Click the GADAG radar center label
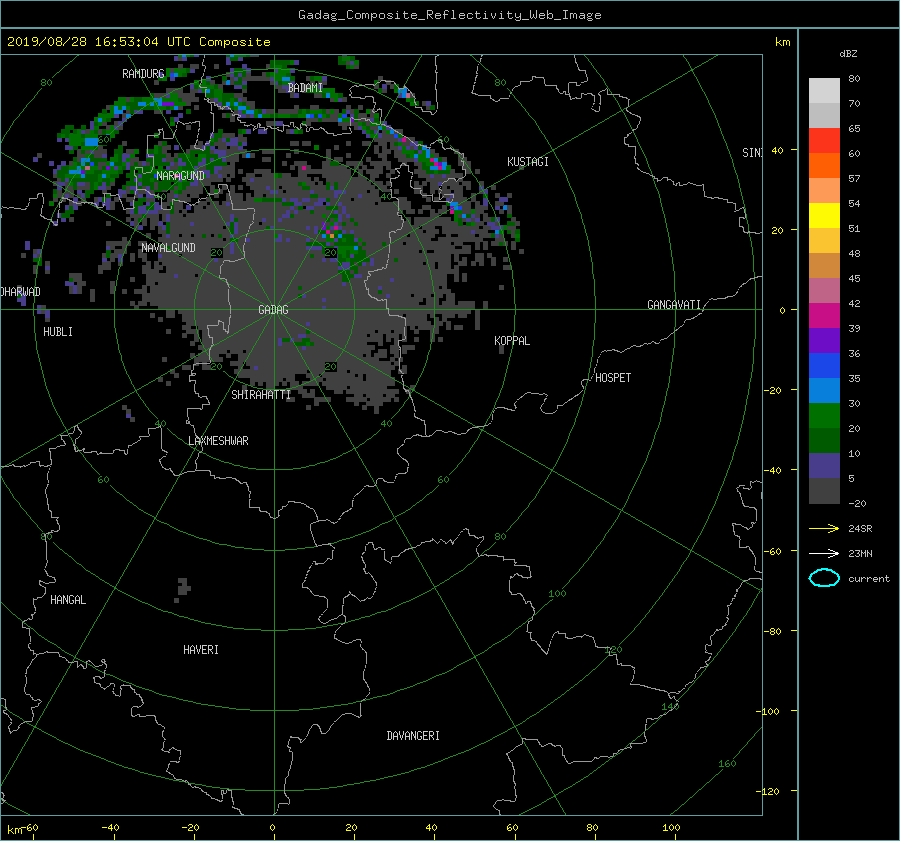The width and height of the screenshot is (900, 841). [273, 310]
